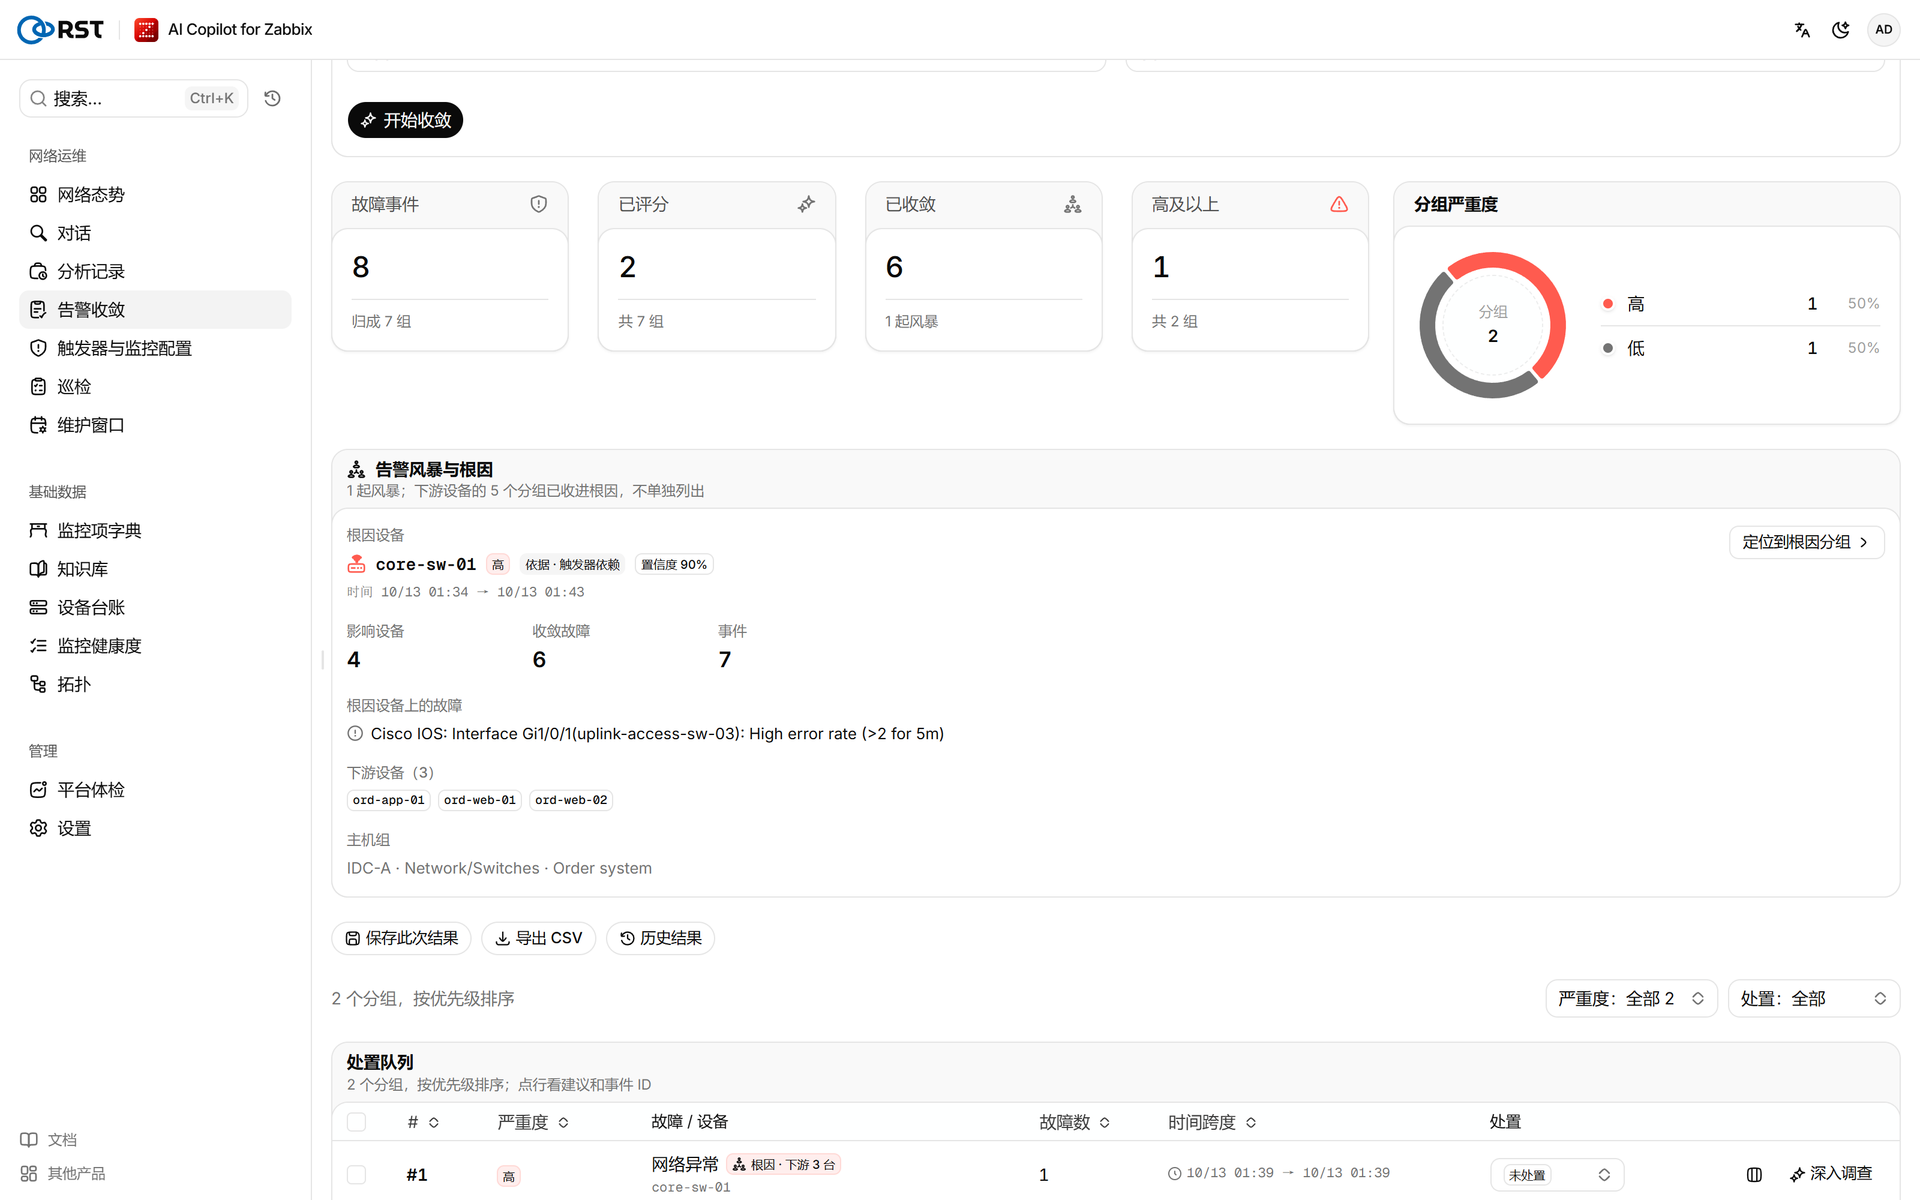The image size is (1920, 1200).
Task: Click 深入调查 in row #1
Action: pos(1831,1174)
